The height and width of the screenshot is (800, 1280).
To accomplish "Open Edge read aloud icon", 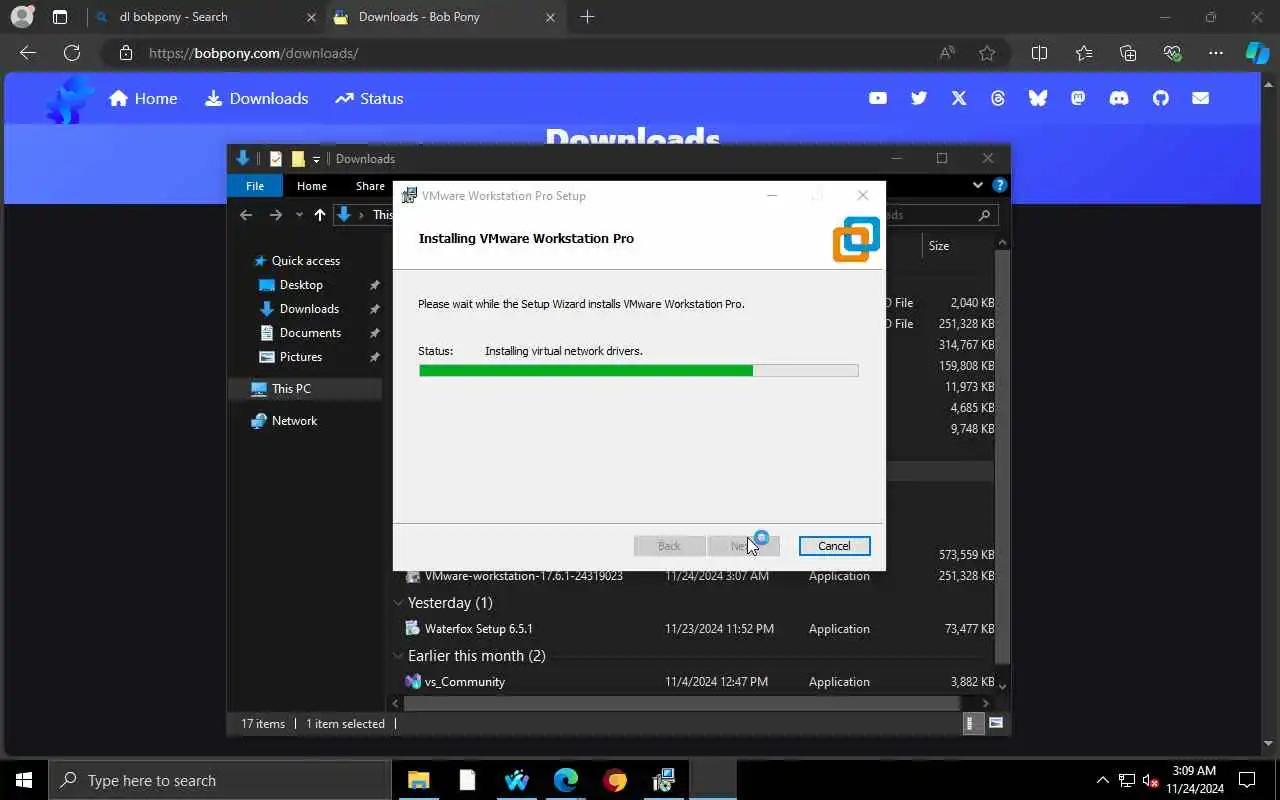I will click(x=946, y=53).
